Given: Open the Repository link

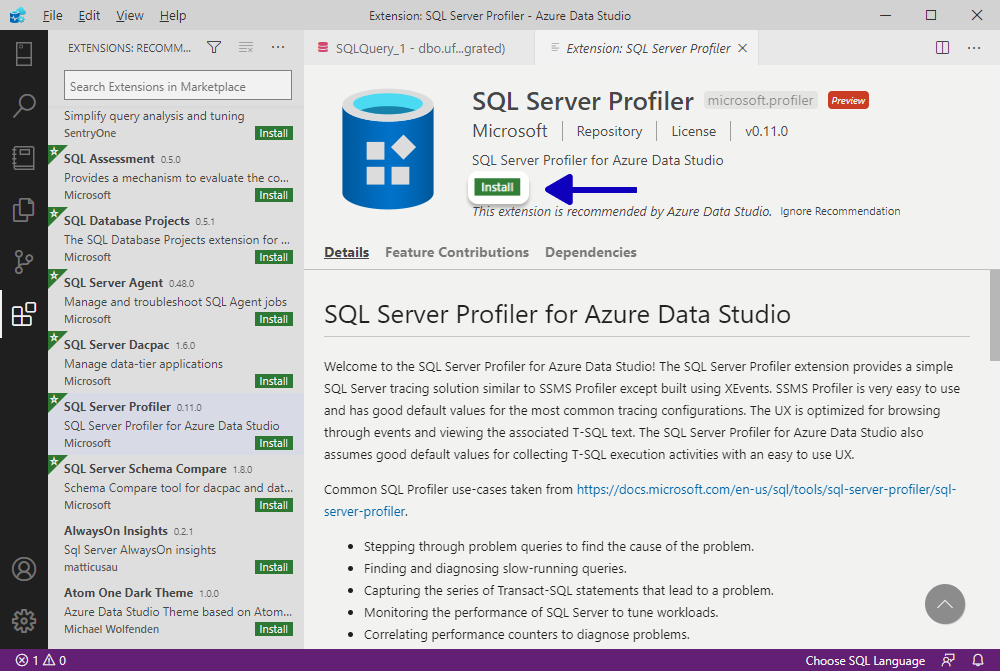Looking at the screenshot, I should click(x=609, y=131).
